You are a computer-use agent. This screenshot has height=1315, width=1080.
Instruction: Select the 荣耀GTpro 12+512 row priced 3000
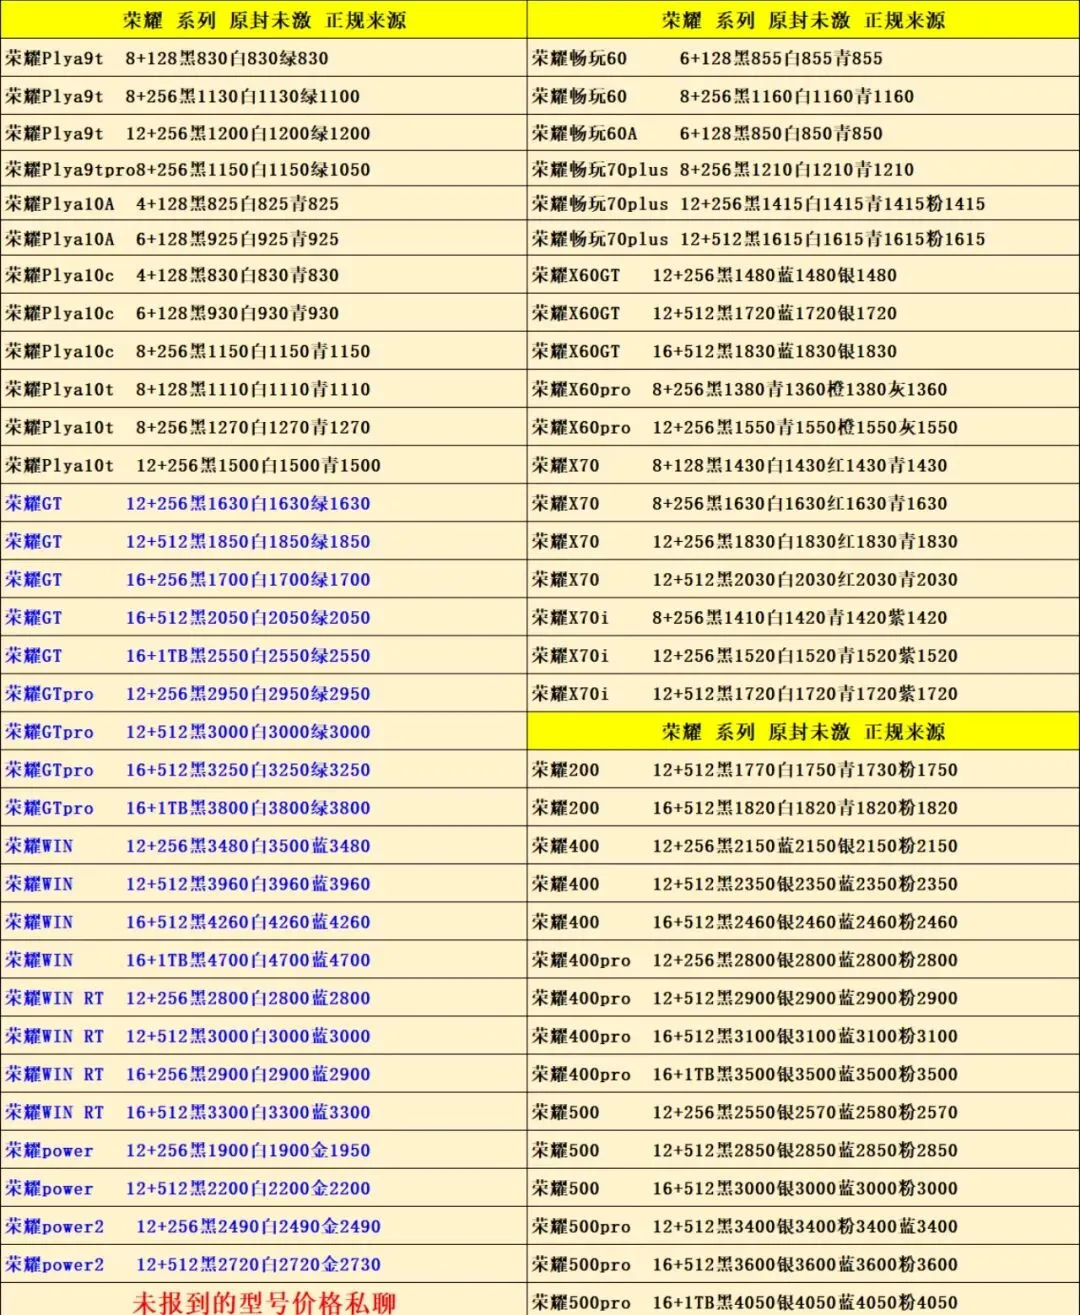264,731
